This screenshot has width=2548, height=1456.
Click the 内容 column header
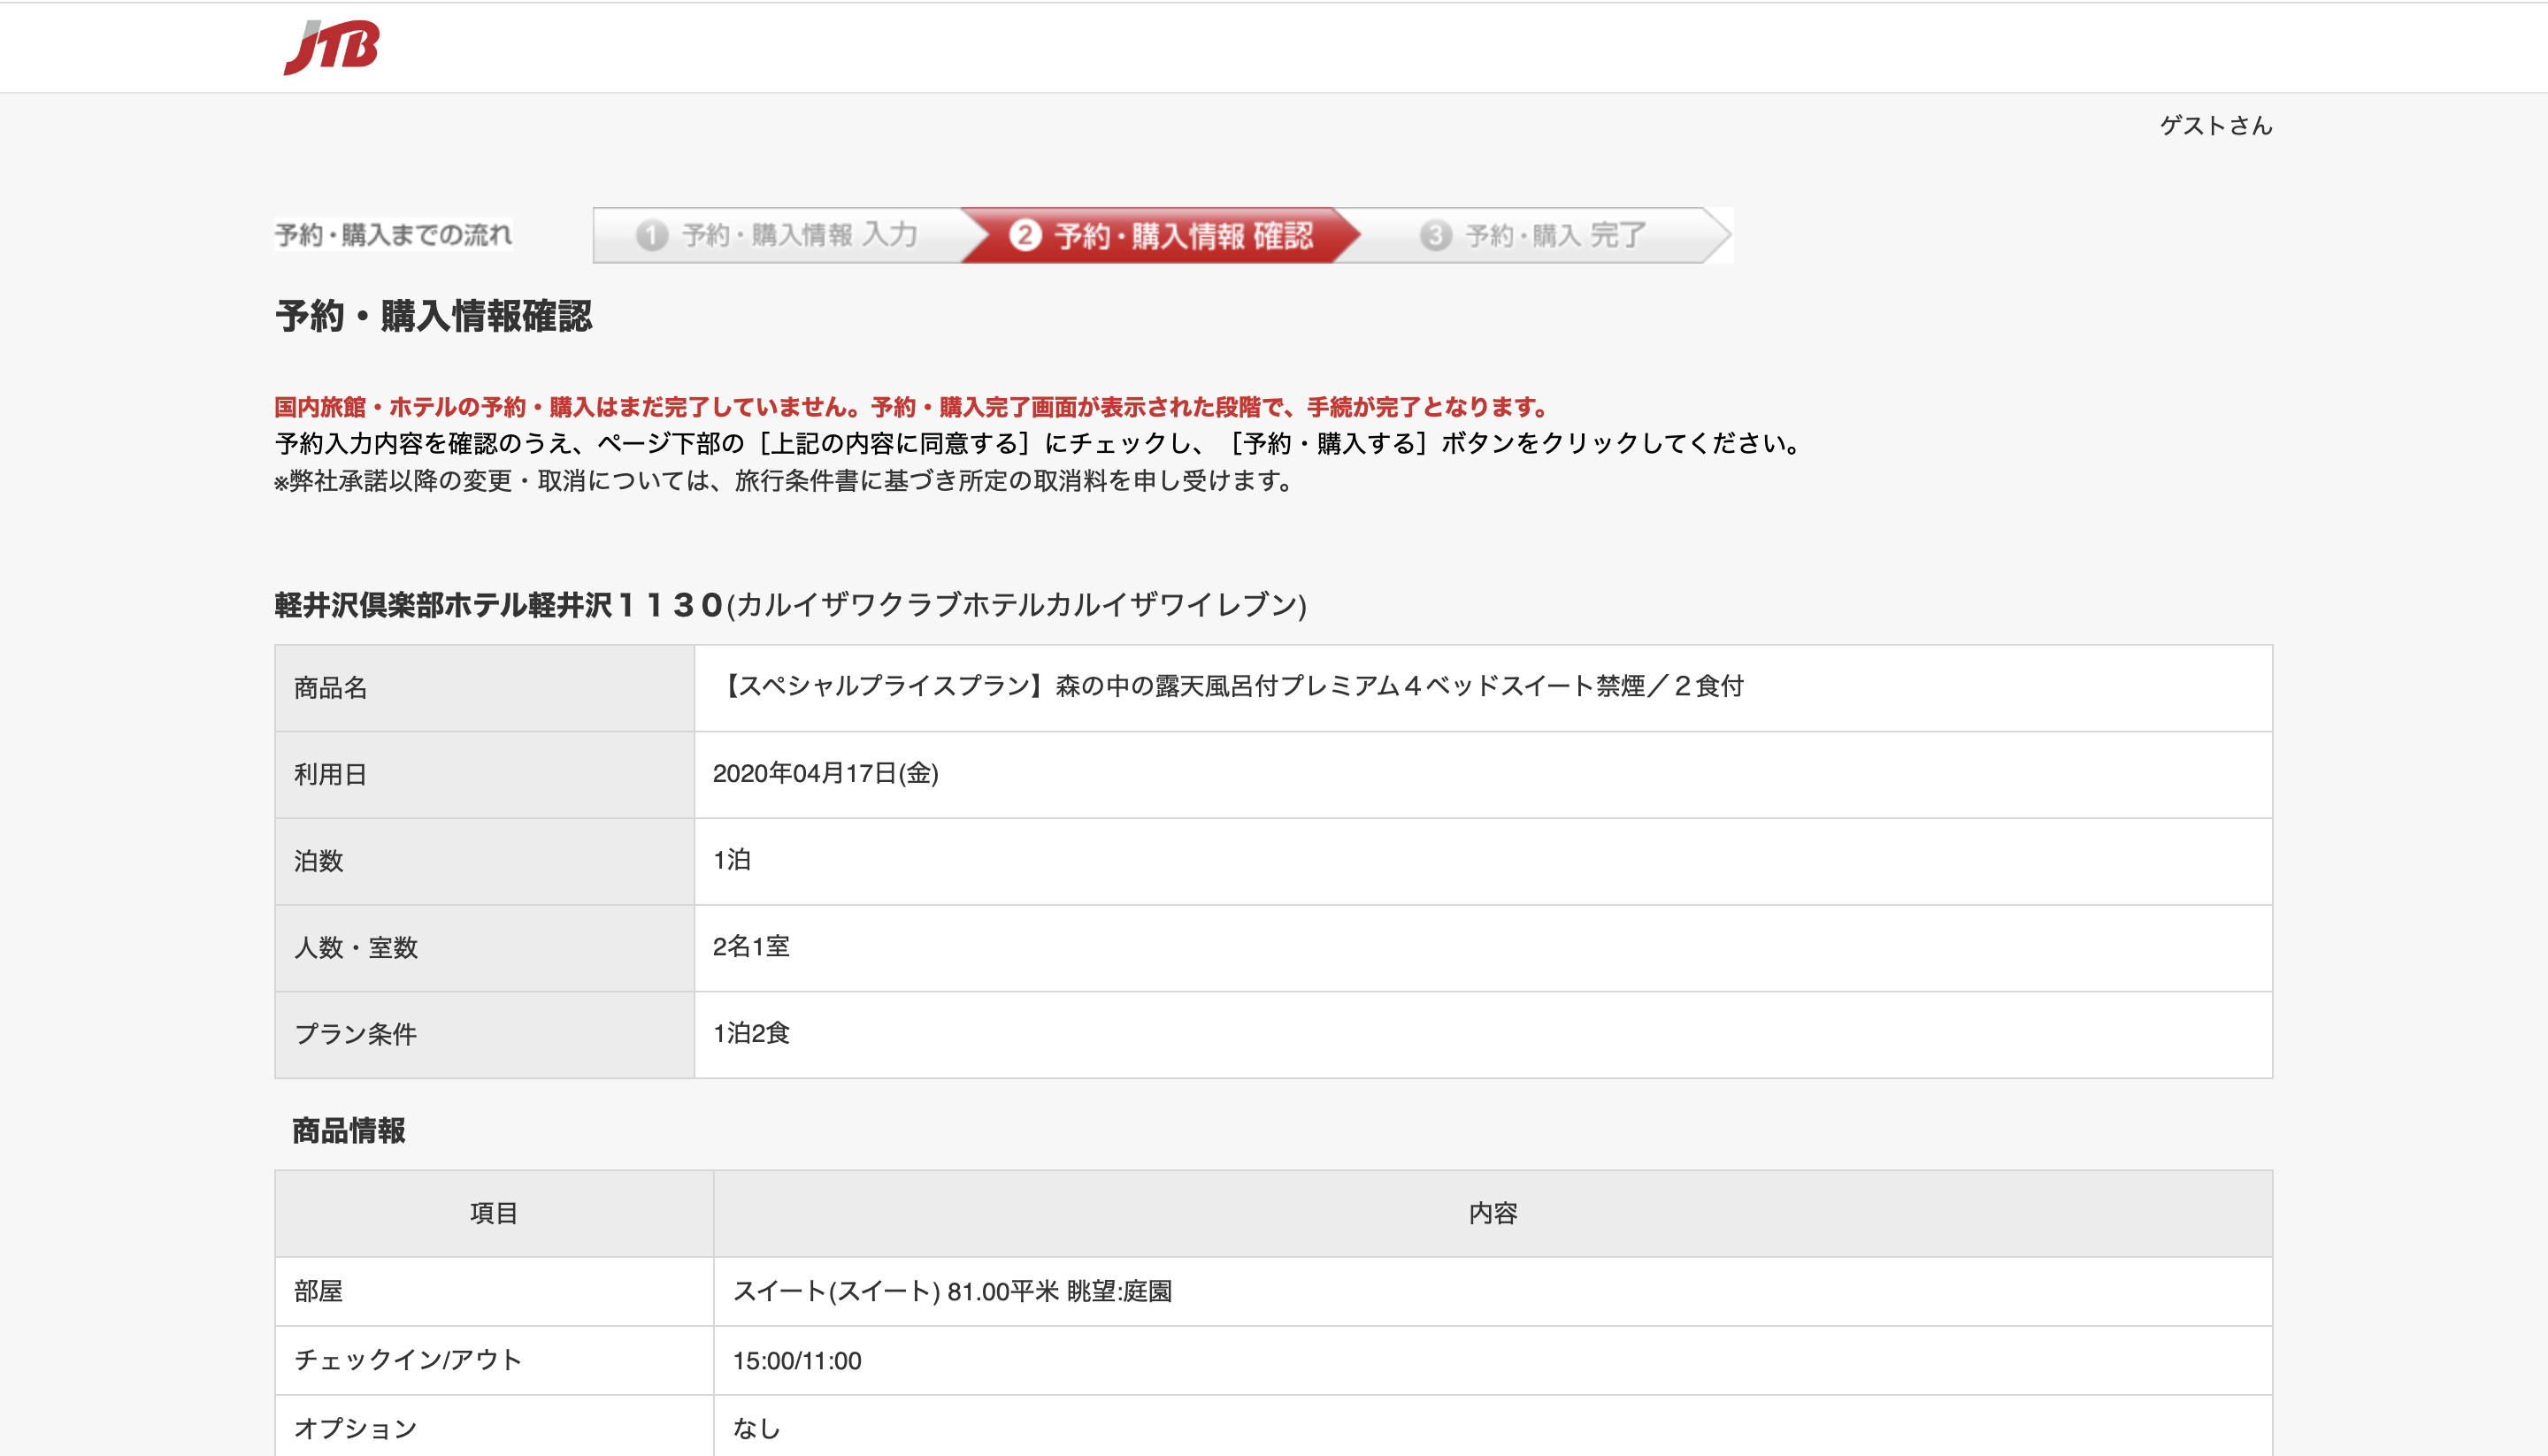coord(1493,1214)
